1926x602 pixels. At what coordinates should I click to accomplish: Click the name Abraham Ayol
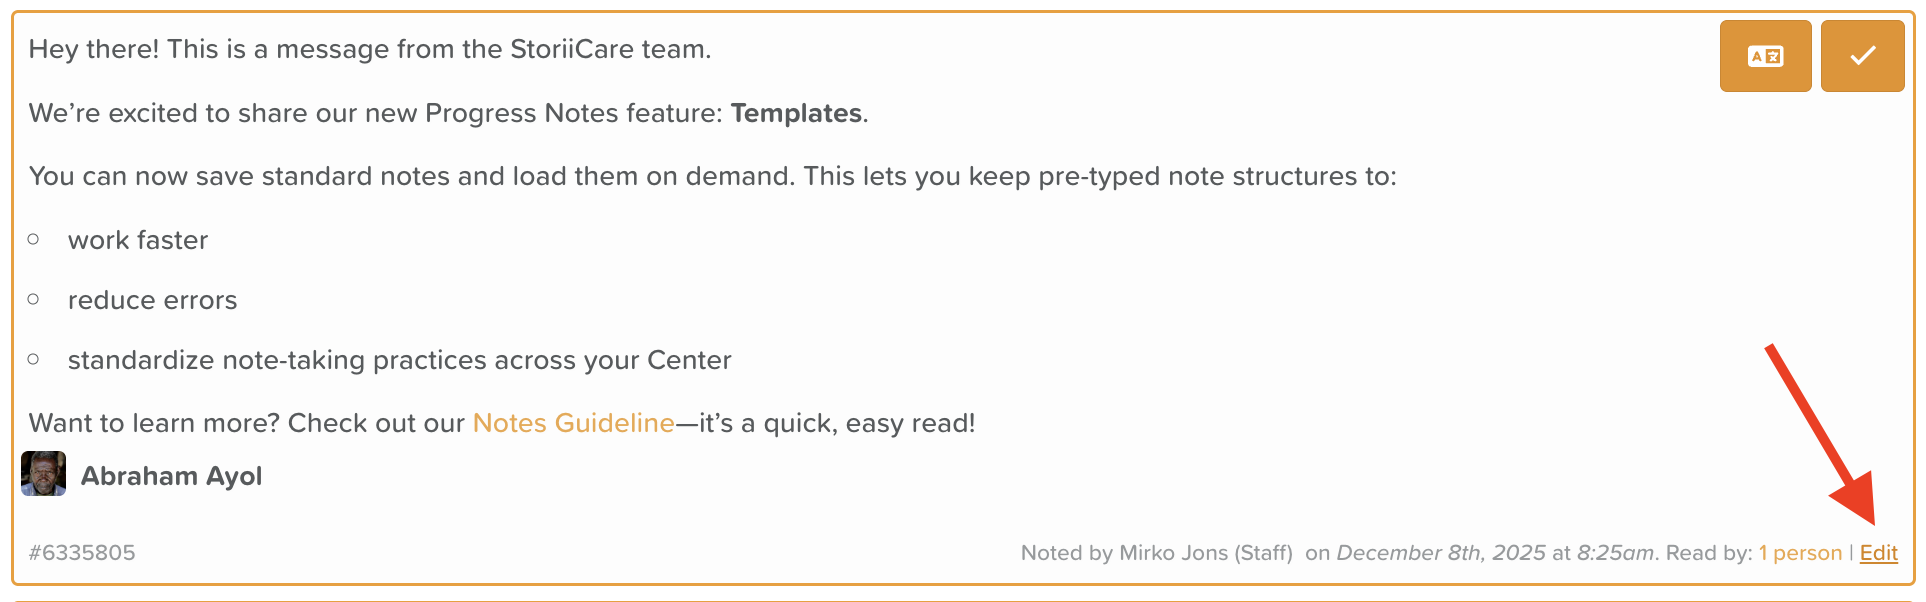(171, 476)
